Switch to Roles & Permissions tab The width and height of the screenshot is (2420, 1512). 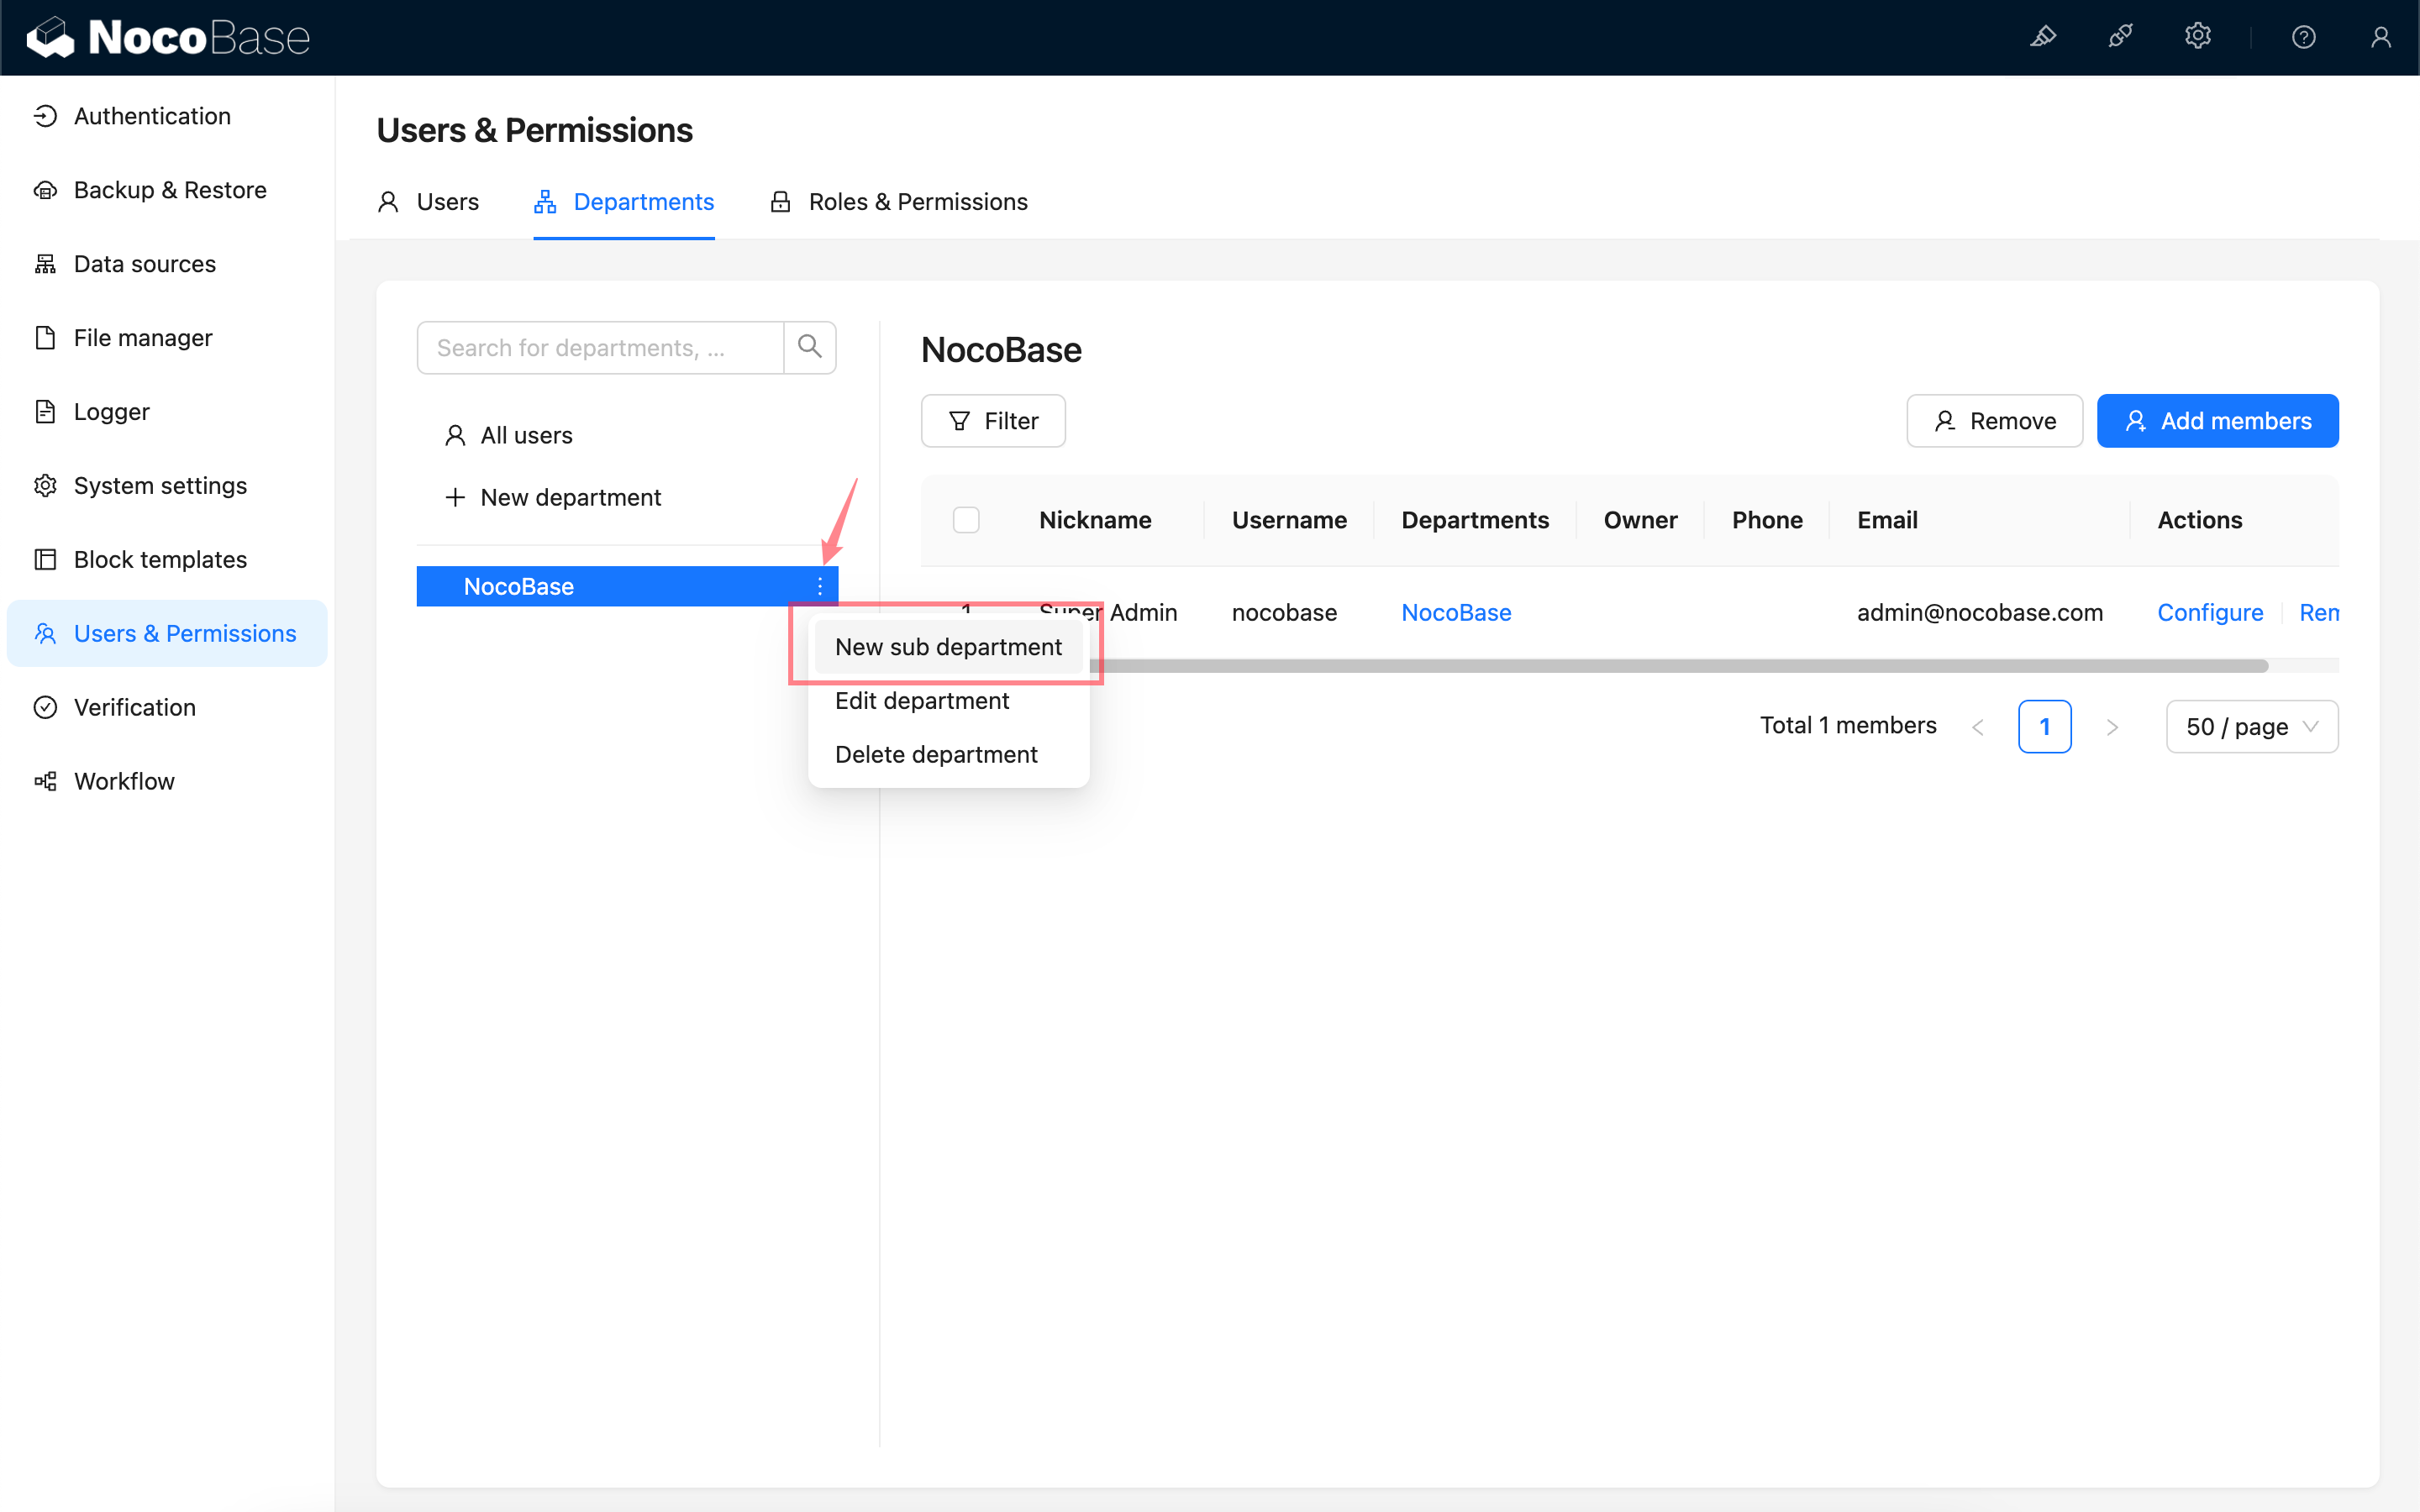tap(898, 202)
